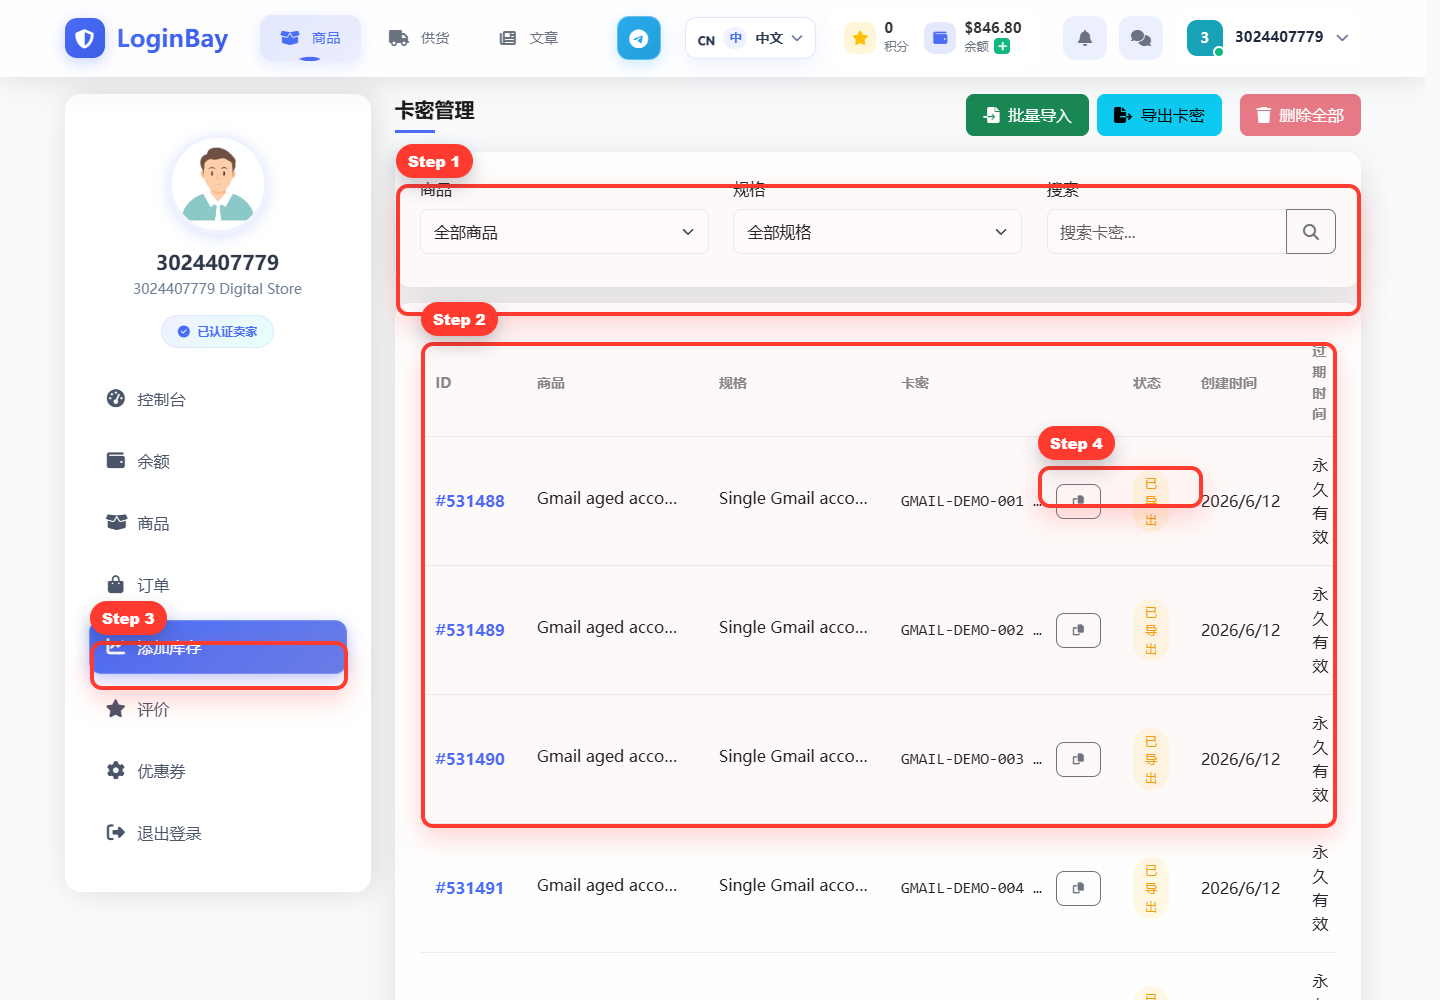This screenshot has width=1440, height=1000.
Task: Open the 优惠券 coupons sidebar item
Action: (x=218, y=771)
